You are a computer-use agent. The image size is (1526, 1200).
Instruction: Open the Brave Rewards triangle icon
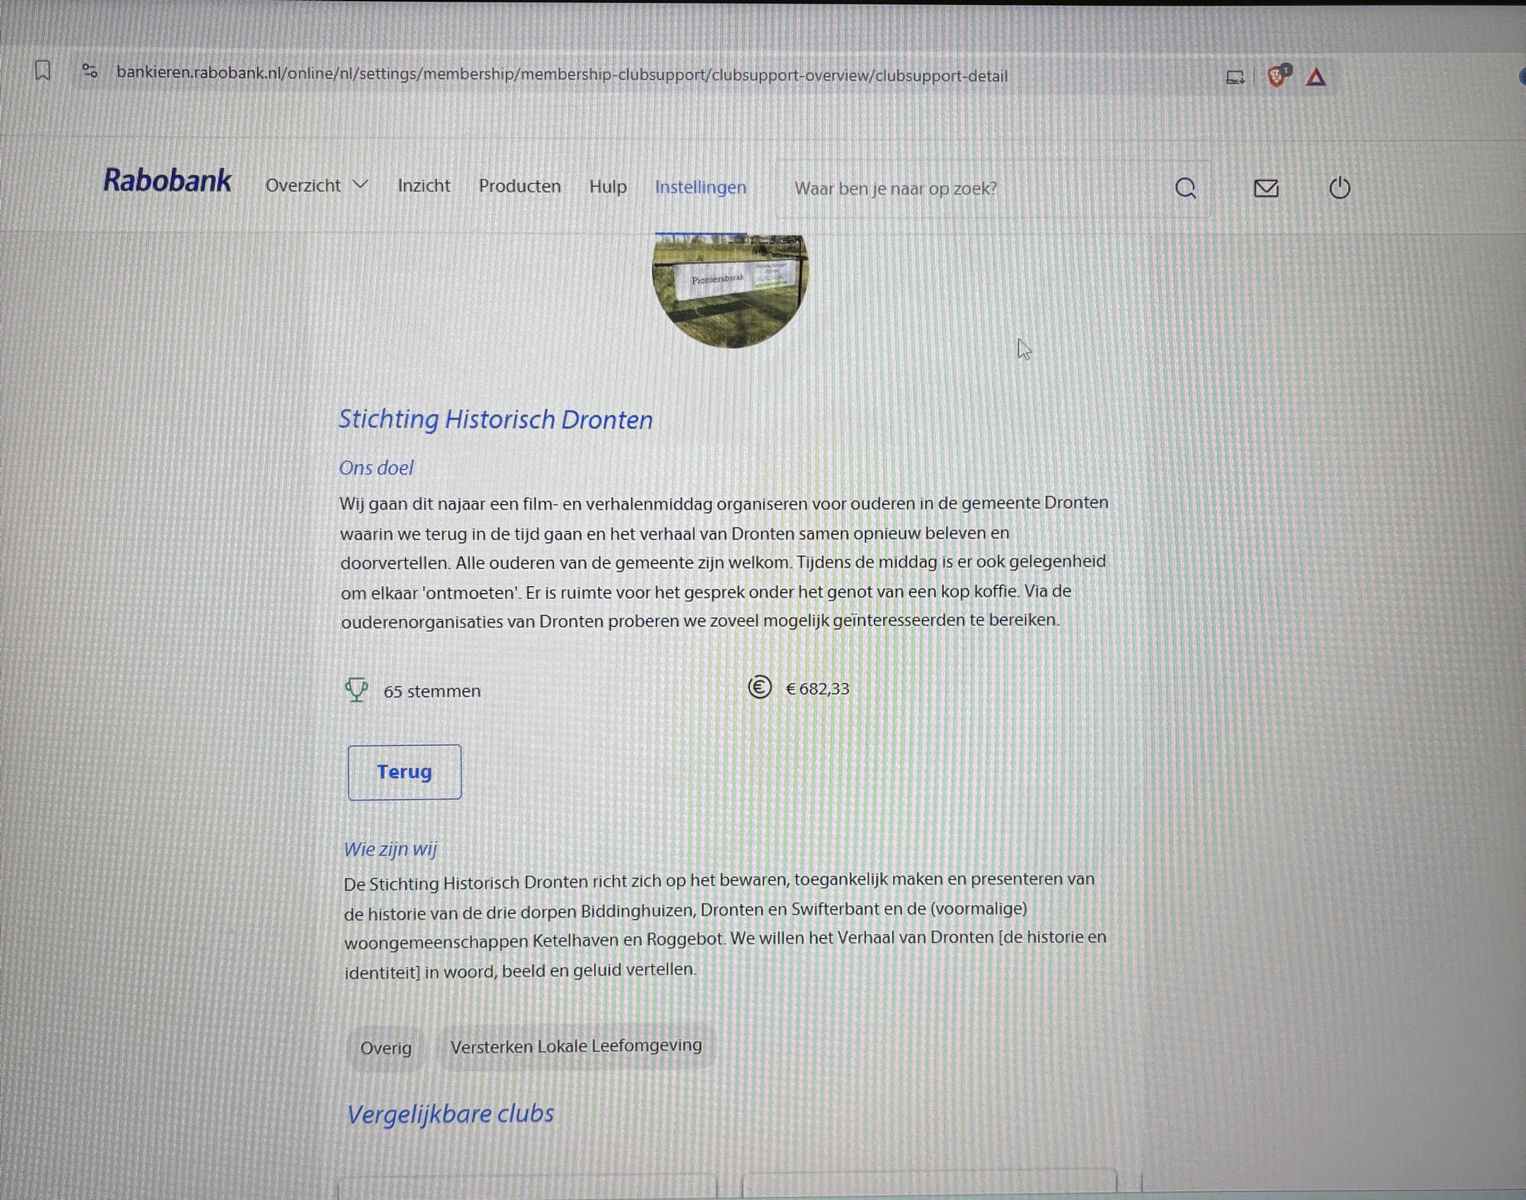(x=1316, y=77)
